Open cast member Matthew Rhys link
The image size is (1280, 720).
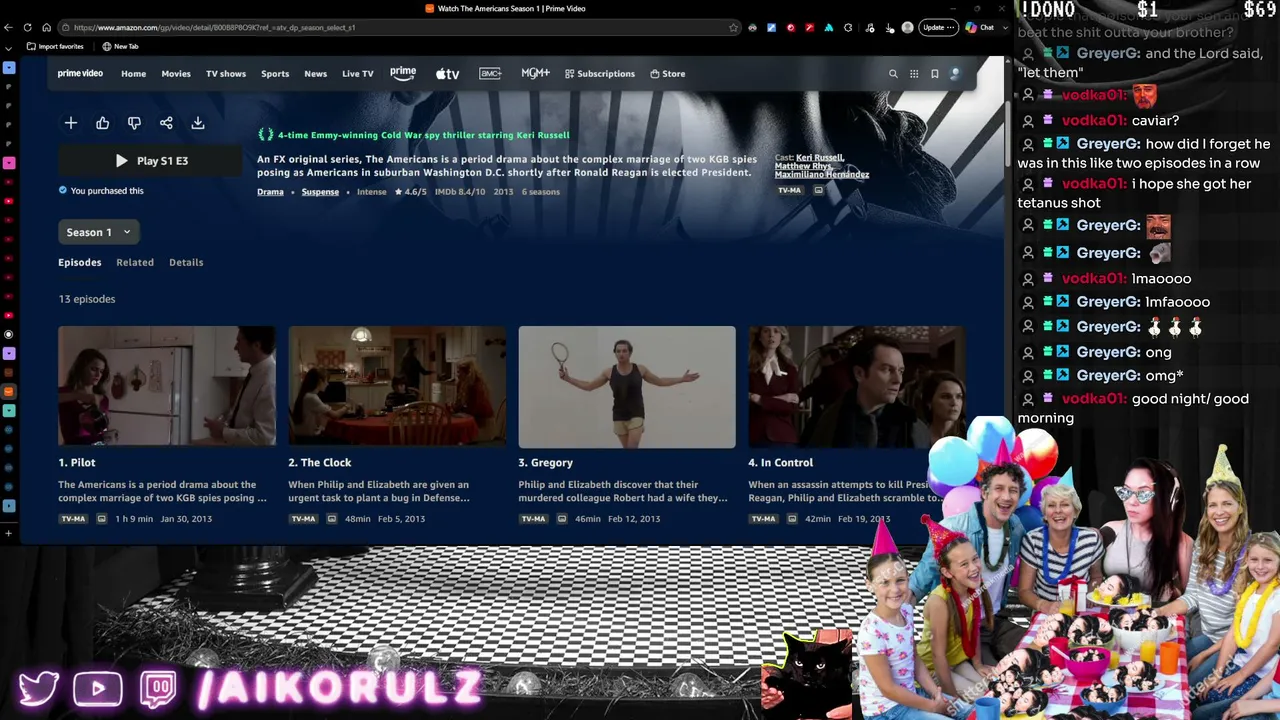click(x=803, y=166)
